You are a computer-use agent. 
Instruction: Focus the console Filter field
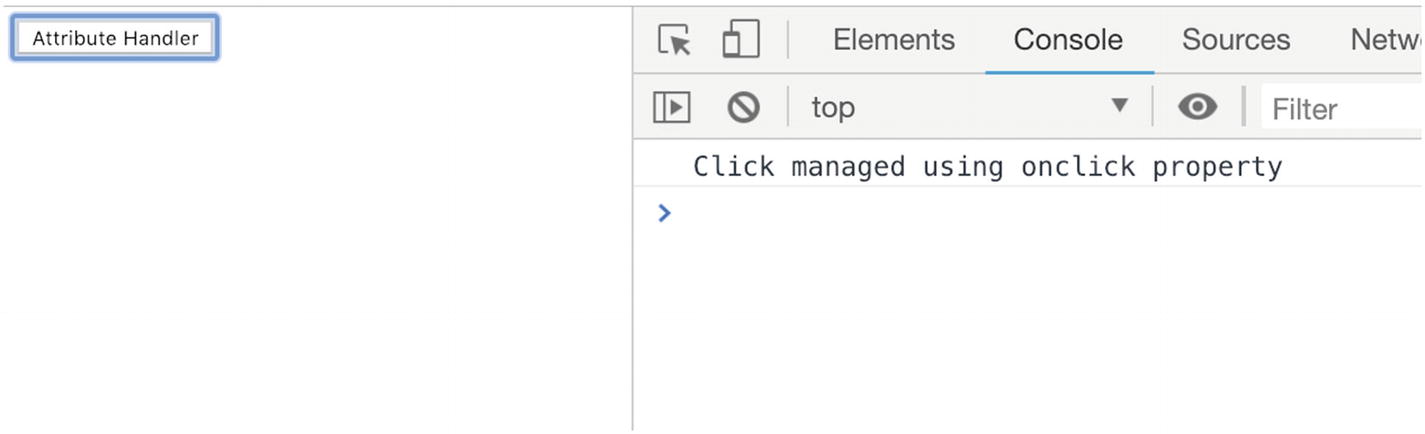coord(1342,108)
